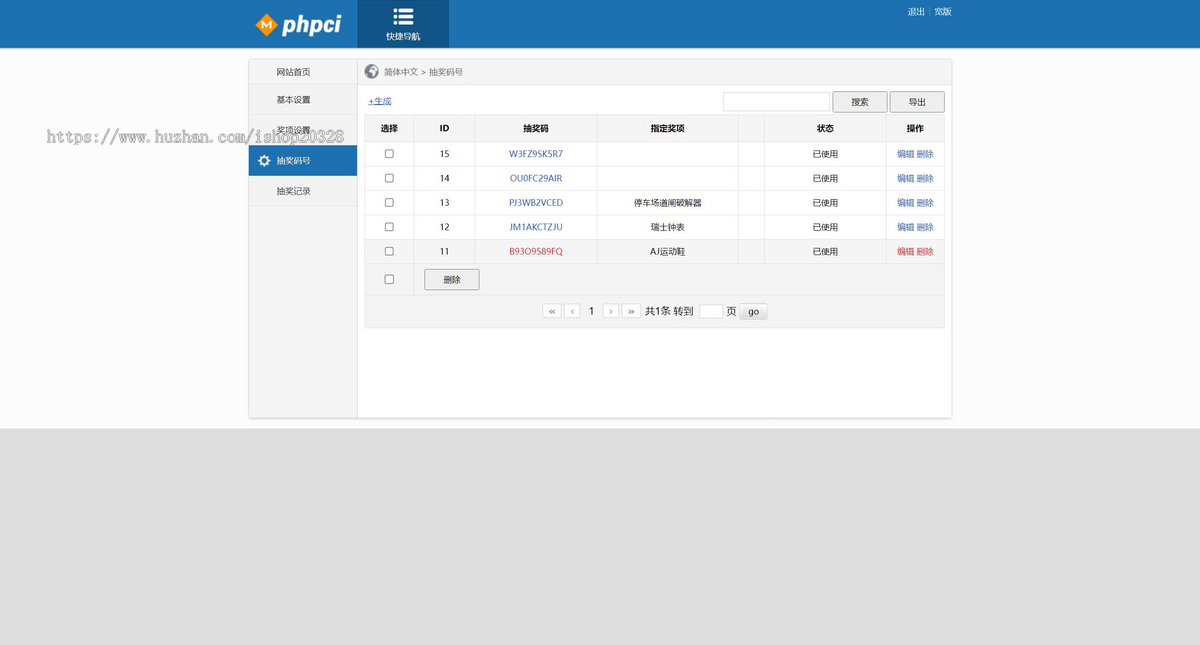Viewport: 1200px width, 645px height.
Task: Click the phpci logo in the header
Action: [299, 23]
